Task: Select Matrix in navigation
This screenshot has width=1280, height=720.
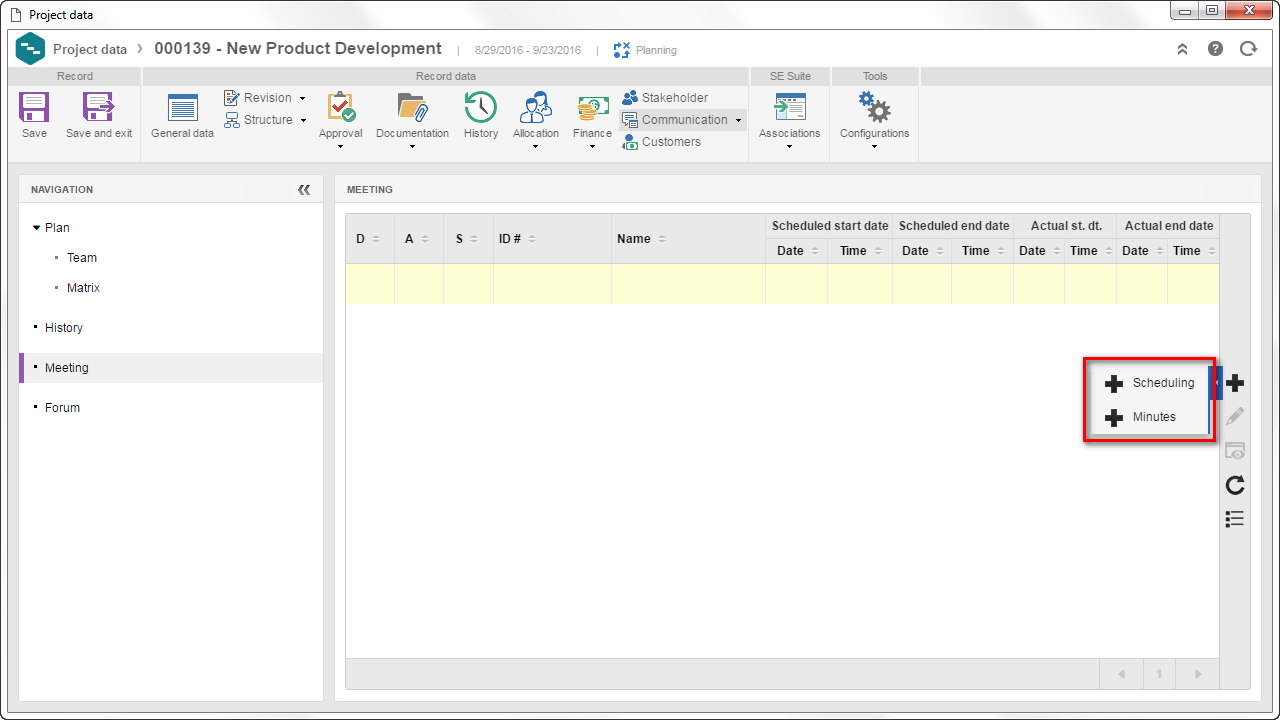Action: 83,288
